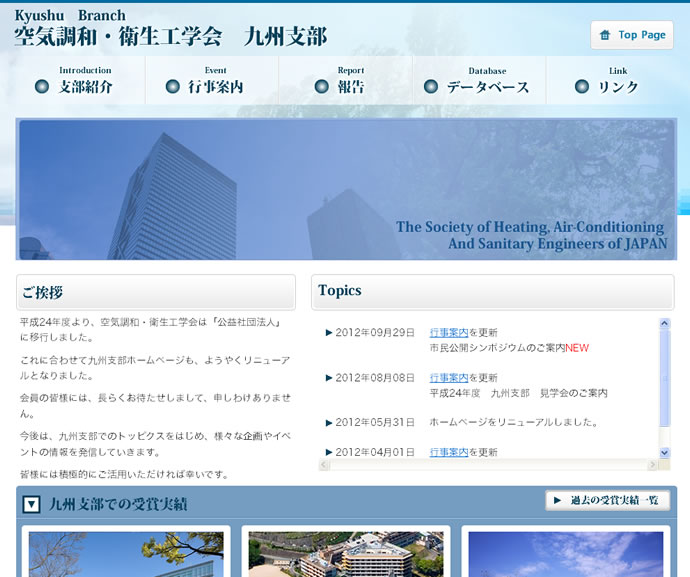Click the round bullet icon beside リンク
Screen dimensions: 690x577
tap(581, 87)
